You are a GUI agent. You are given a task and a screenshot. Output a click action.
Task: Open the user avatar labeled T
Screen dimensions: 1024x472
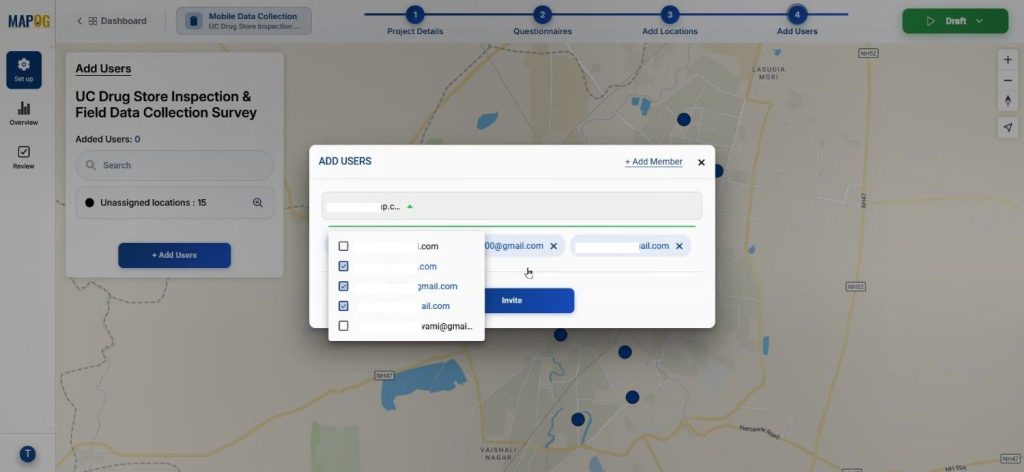click(27, 454)
